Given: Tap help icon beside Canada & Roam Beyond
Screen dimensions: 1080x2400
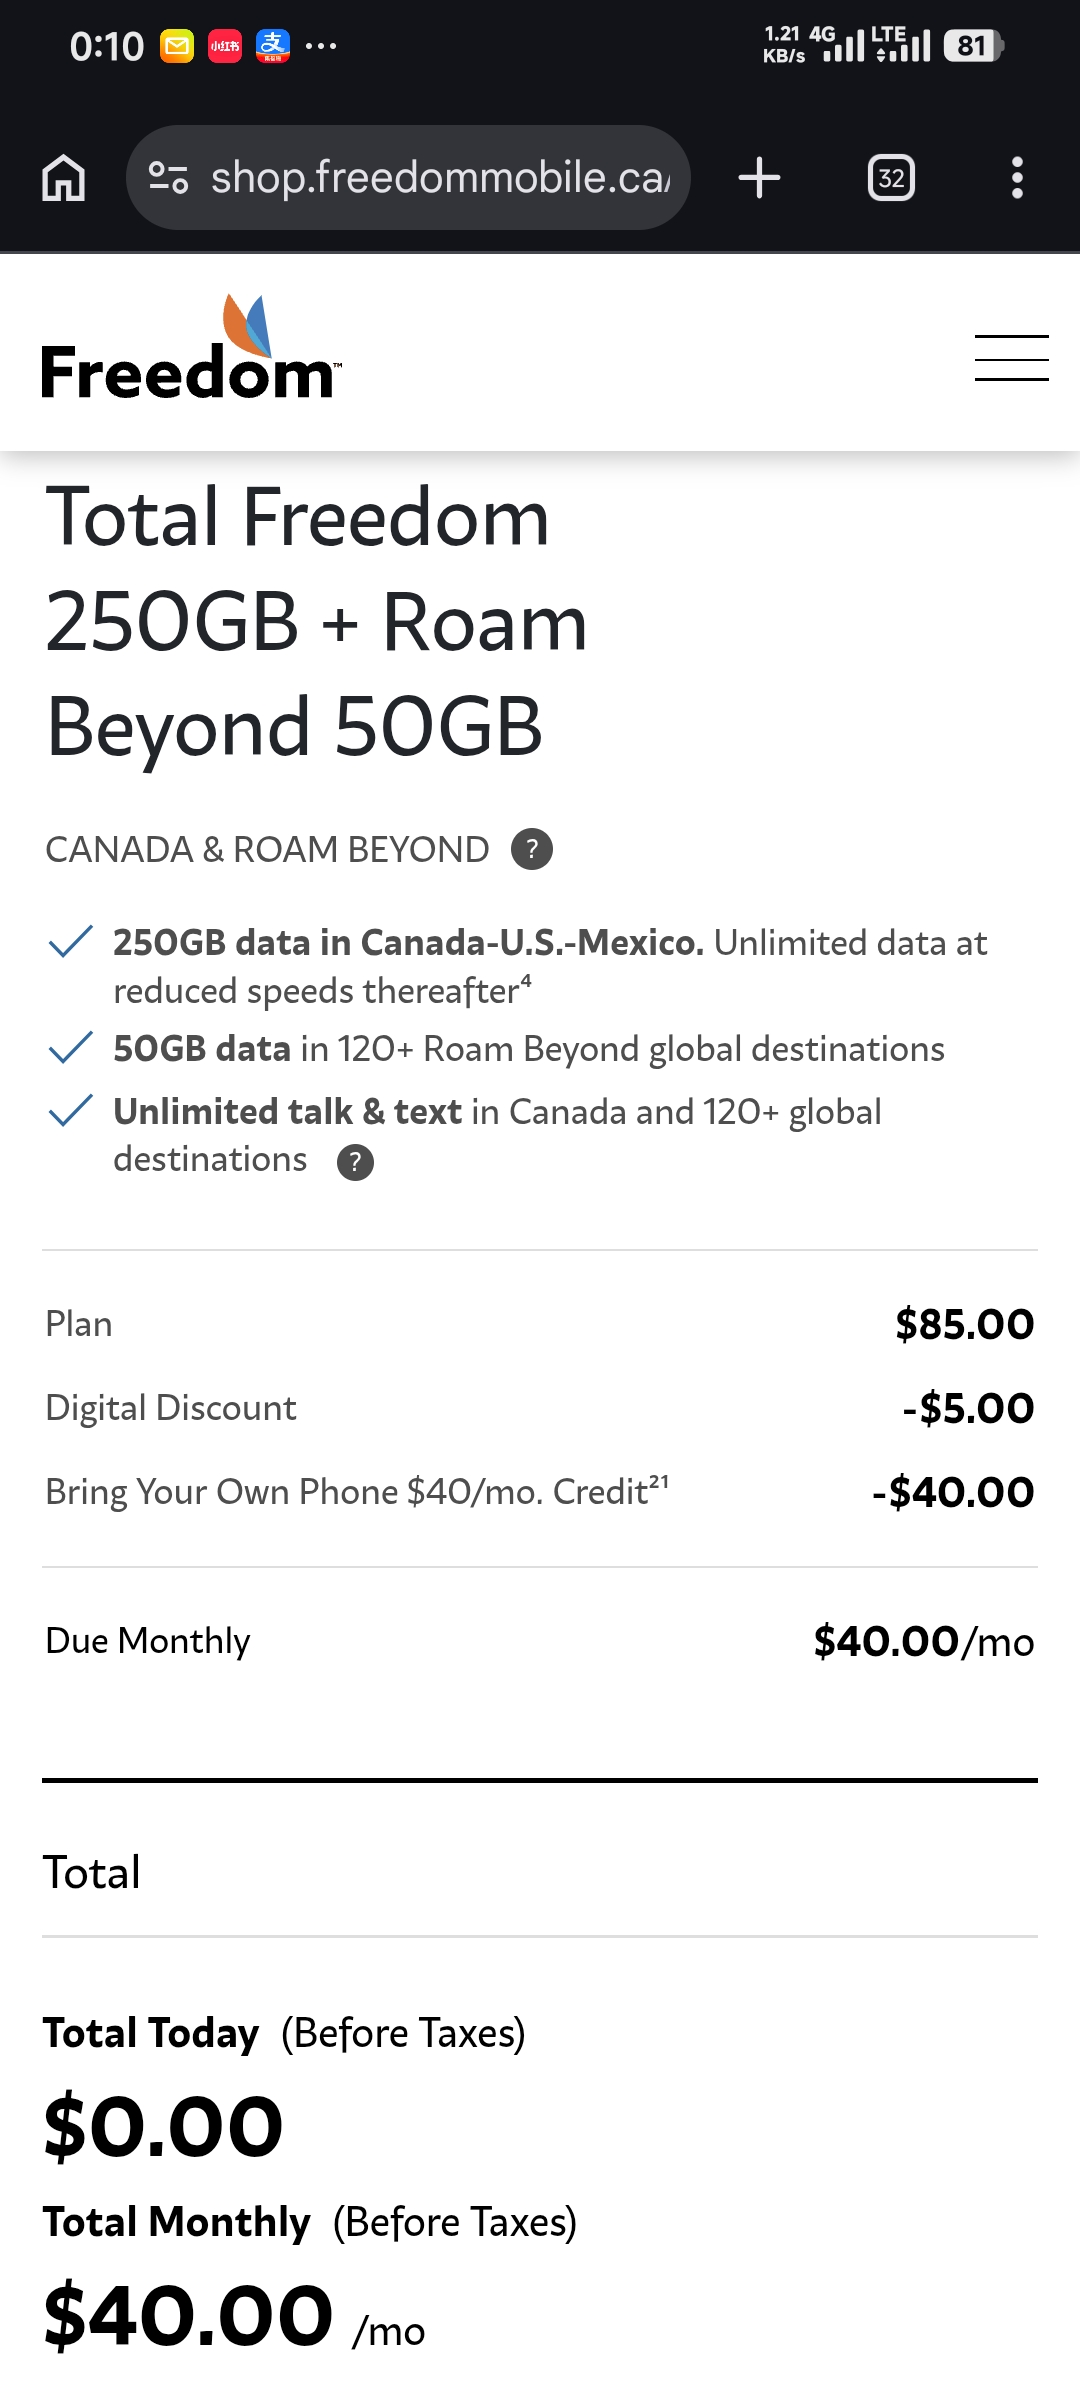Looking at the screenshot, I should 532,849.
